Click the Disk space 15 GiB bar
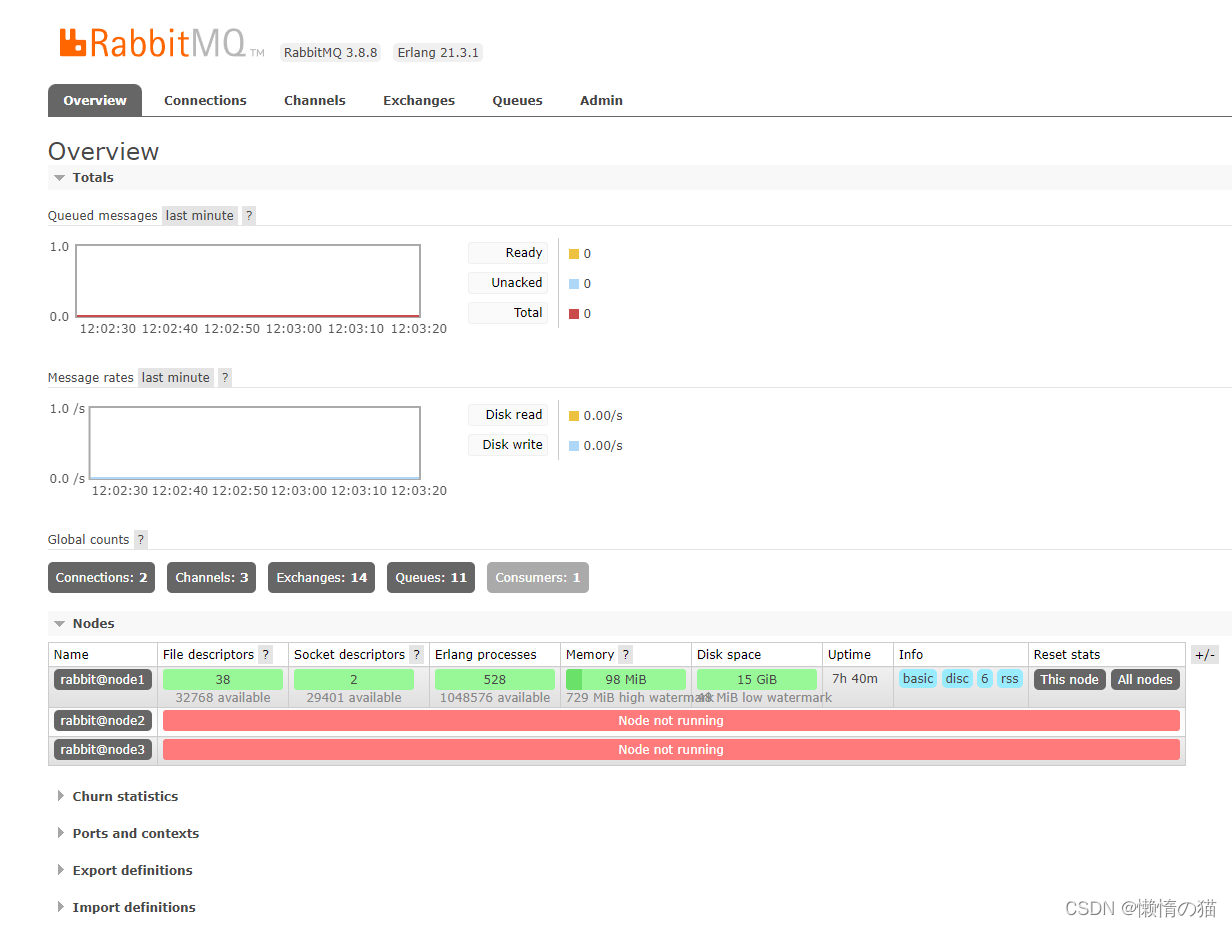The image size is (1232, 927). (757, 679)
